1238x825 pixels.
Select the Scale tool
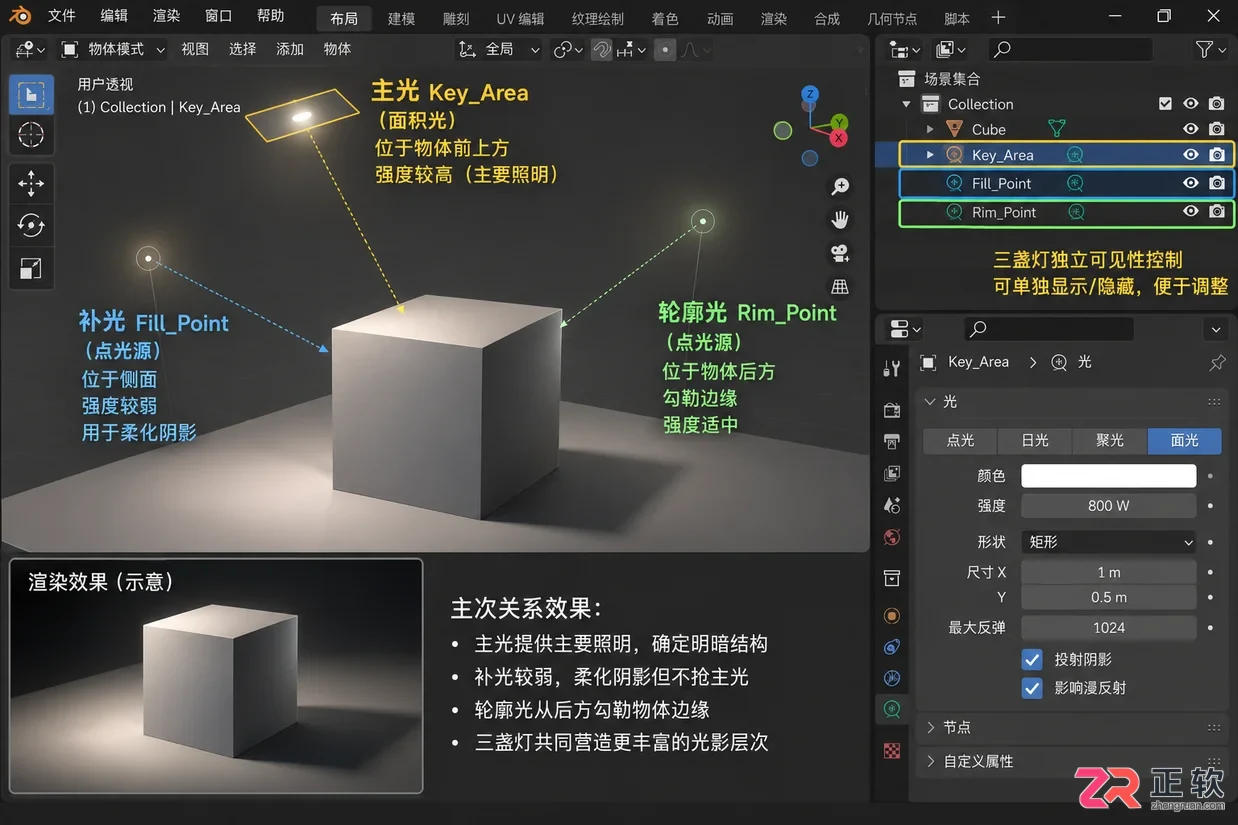(31, 267)
